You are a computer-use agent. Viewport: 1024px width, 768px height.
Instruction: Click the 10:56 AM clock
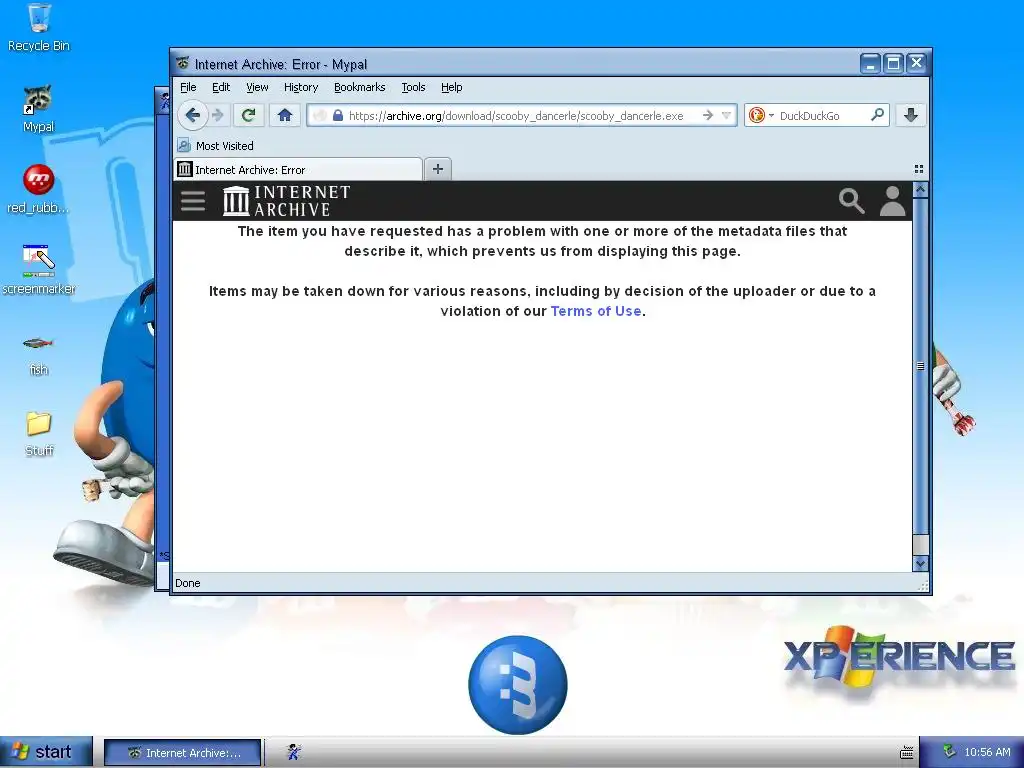[987, 752]
